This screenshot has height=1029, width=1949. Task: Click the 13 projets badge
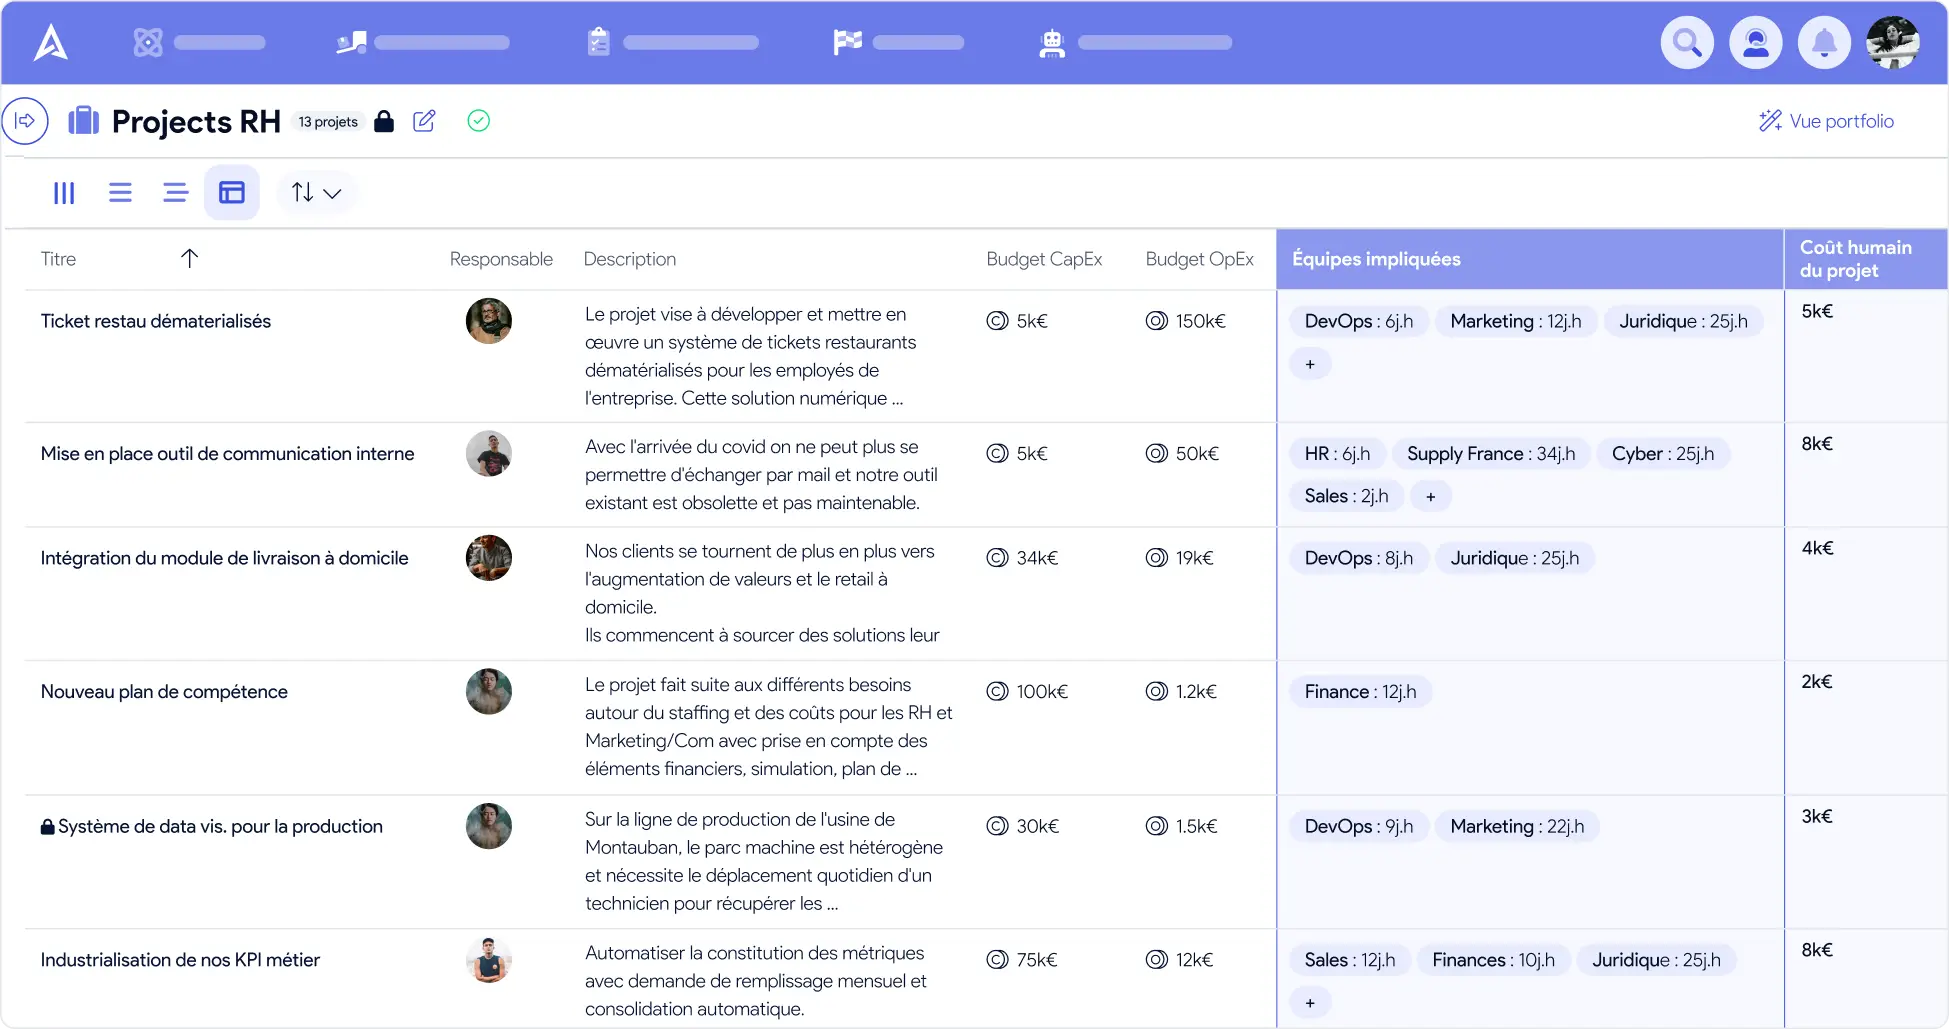(x=328, y=121)
